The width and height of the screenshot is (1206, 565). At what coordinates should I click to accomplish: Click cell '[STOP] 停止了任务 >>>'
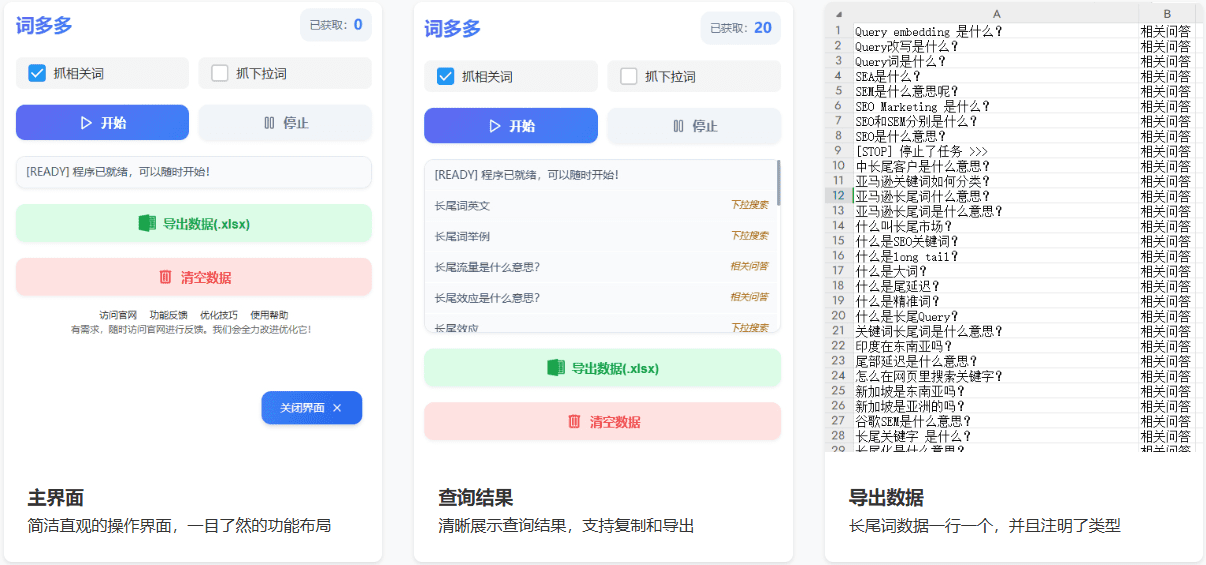[x=996, y=151]
